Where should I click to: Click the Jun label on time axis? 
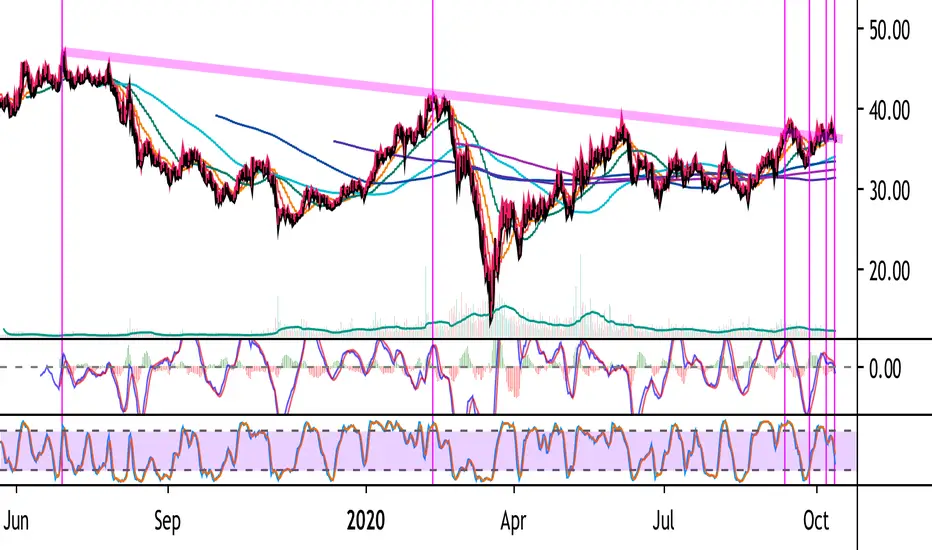pyautogui.click(x=16, y=521)
